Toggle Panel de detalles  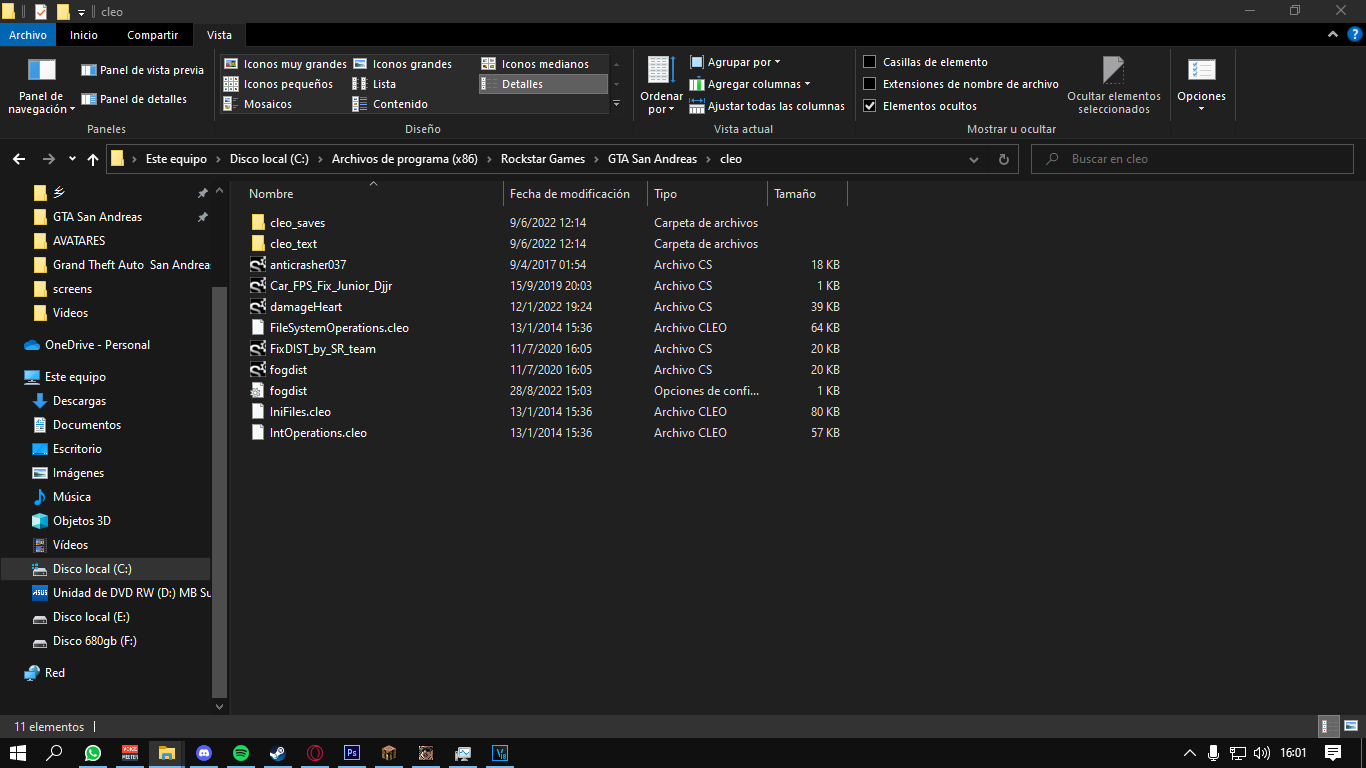(134, 99)
